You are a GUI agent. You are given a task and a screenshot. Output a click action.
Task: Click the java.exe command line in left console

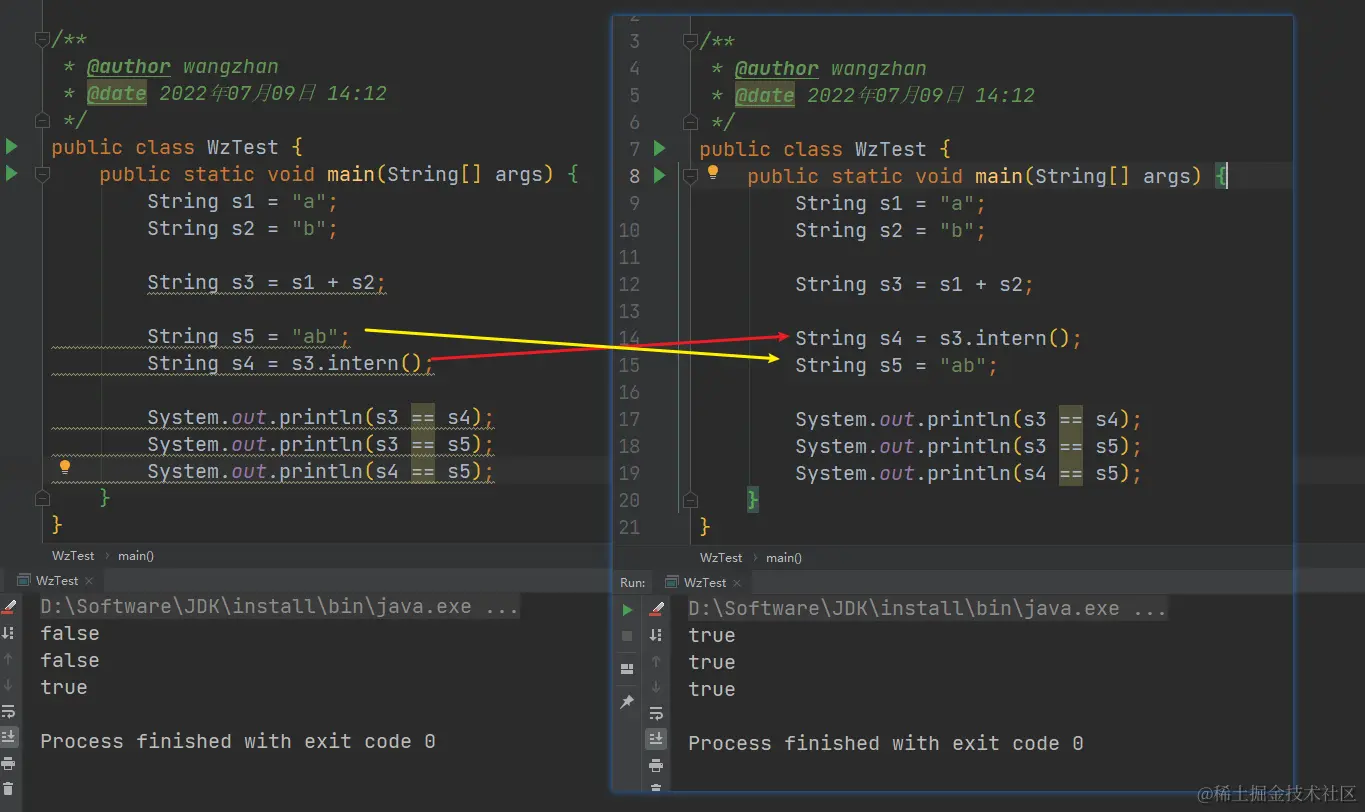coord(279,606)
